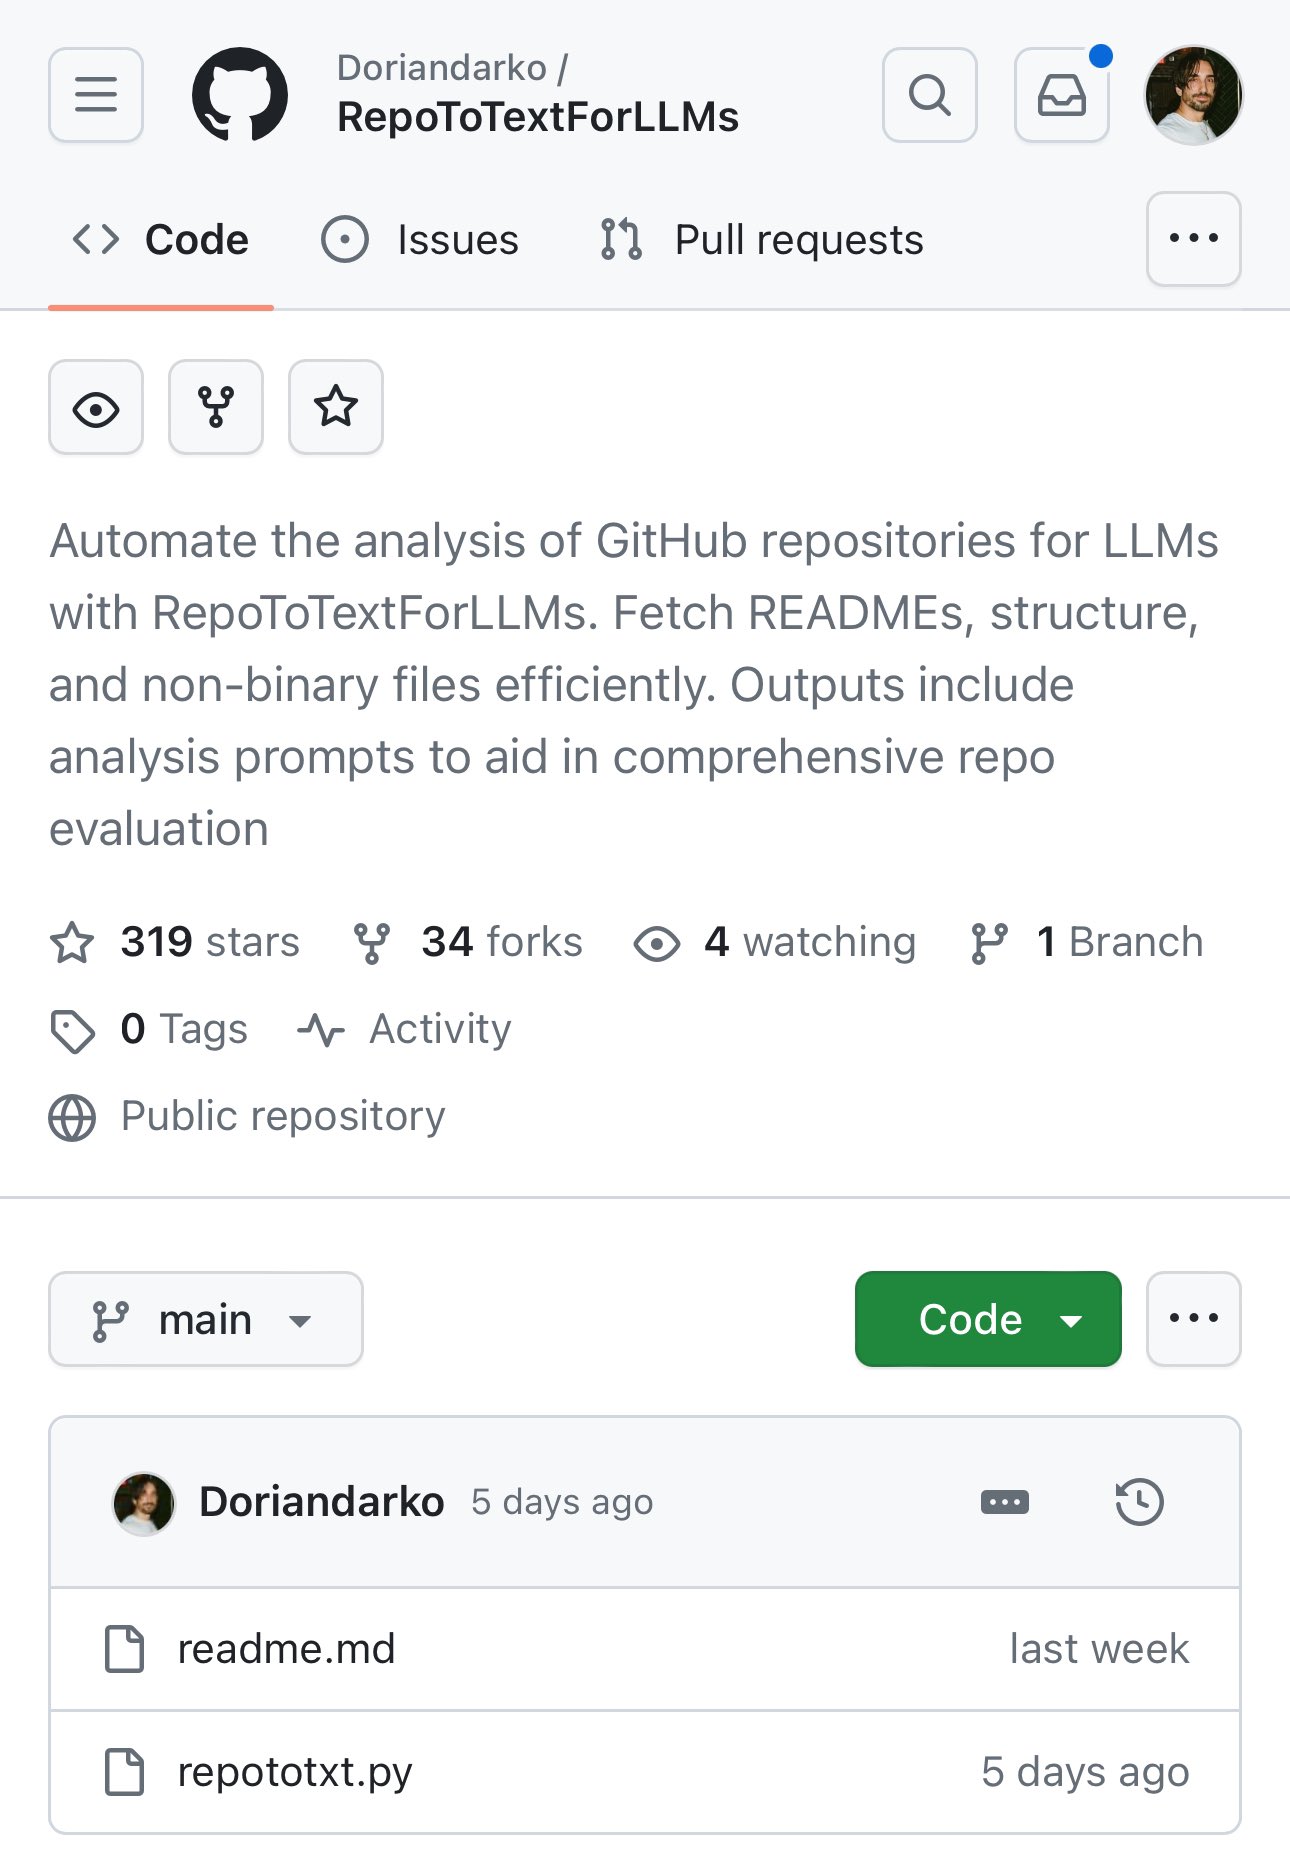Image resolution: width=1290 pixels, height=1867 pixels.
Task: Click the Public repository globe icon
Action: coord(72,1117)
